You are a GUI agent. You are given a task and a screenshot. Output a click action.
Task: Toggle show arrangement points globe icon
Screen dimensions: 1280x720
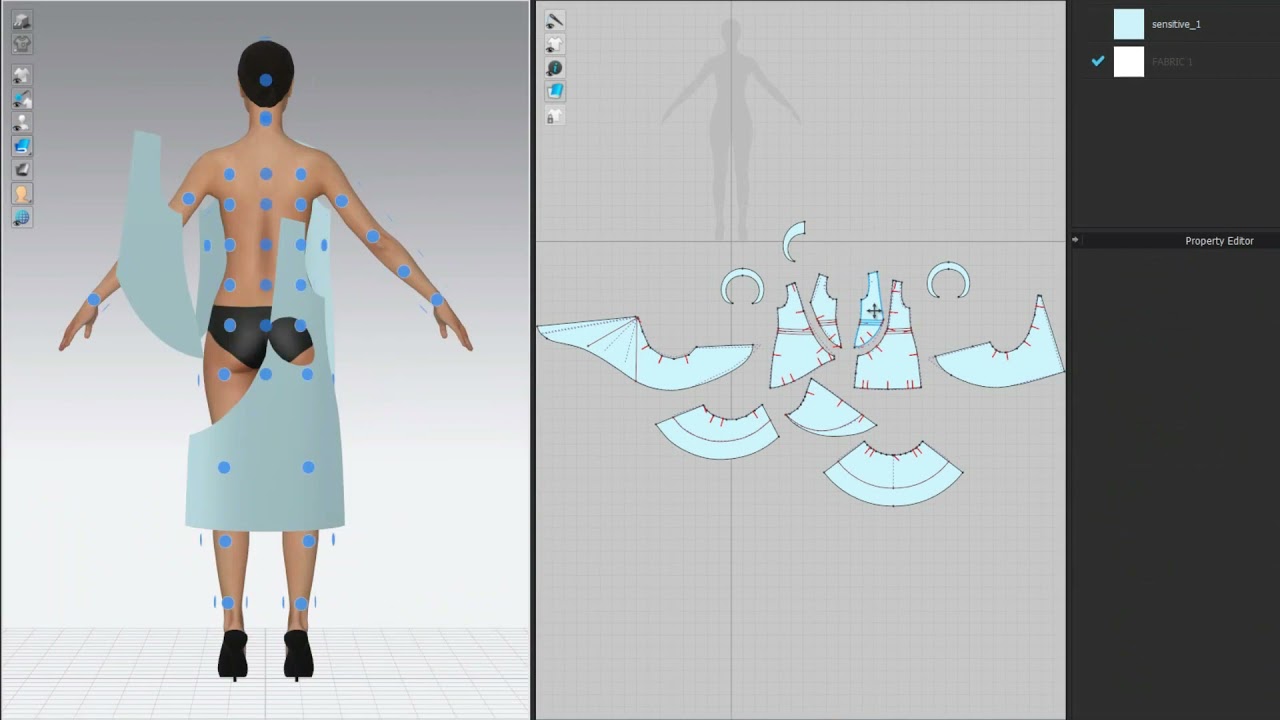point(21,217)
